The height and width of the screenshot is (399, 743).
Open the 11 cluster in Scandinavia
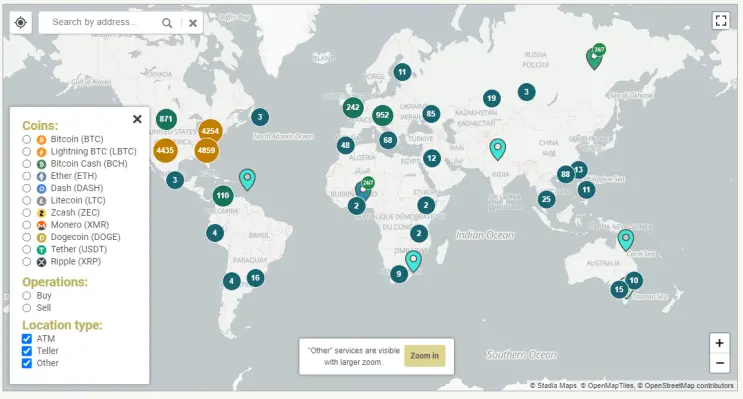402,72
